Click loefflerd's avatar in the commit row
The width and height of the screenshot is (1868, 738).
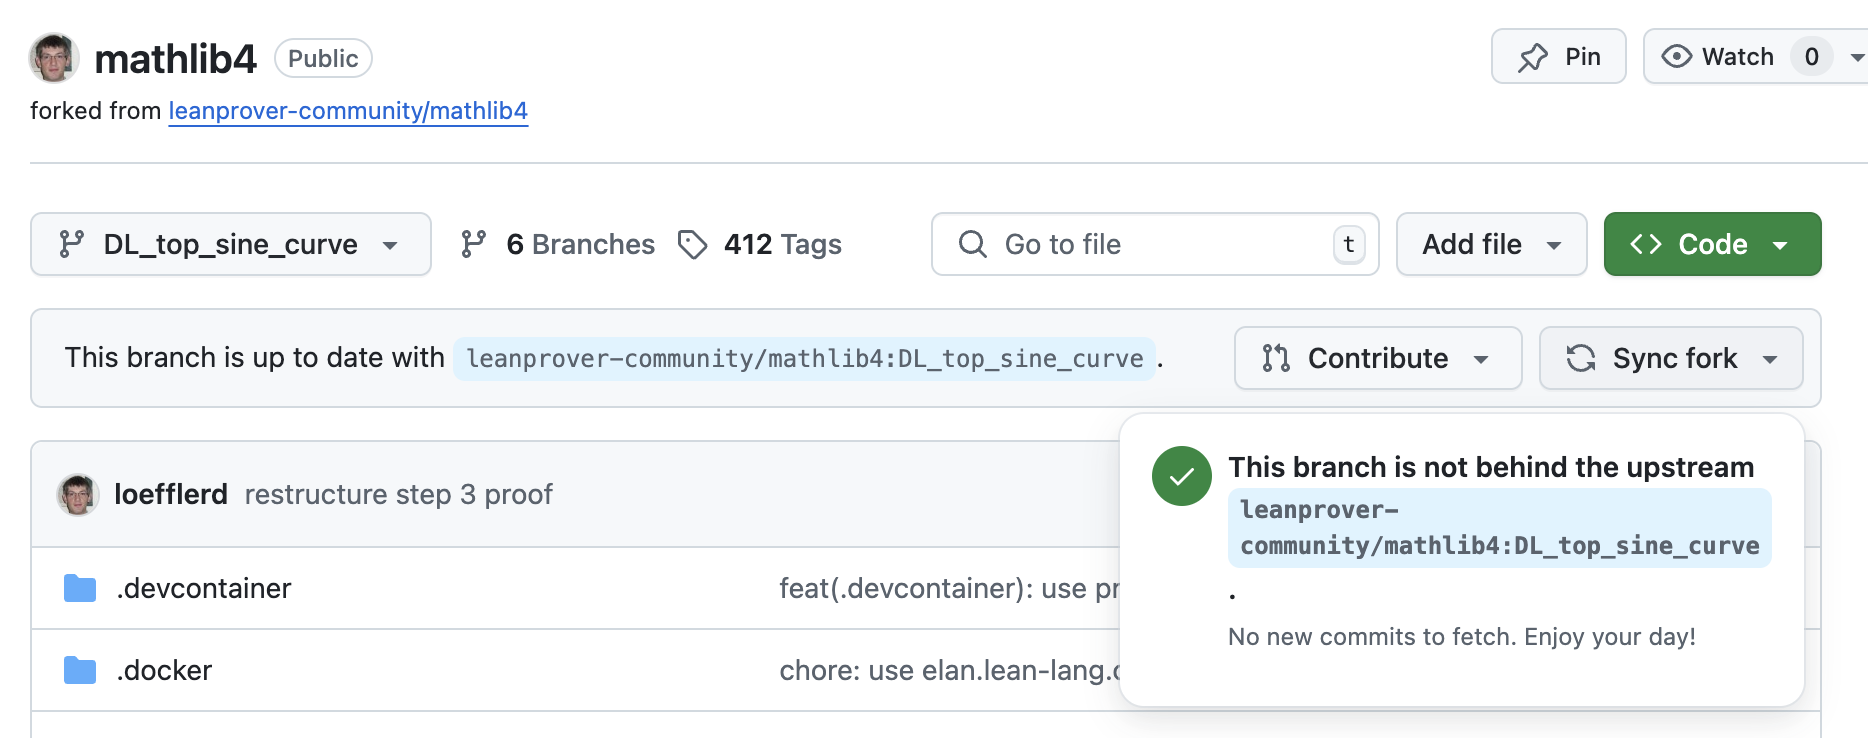click(x=78, y=494)
